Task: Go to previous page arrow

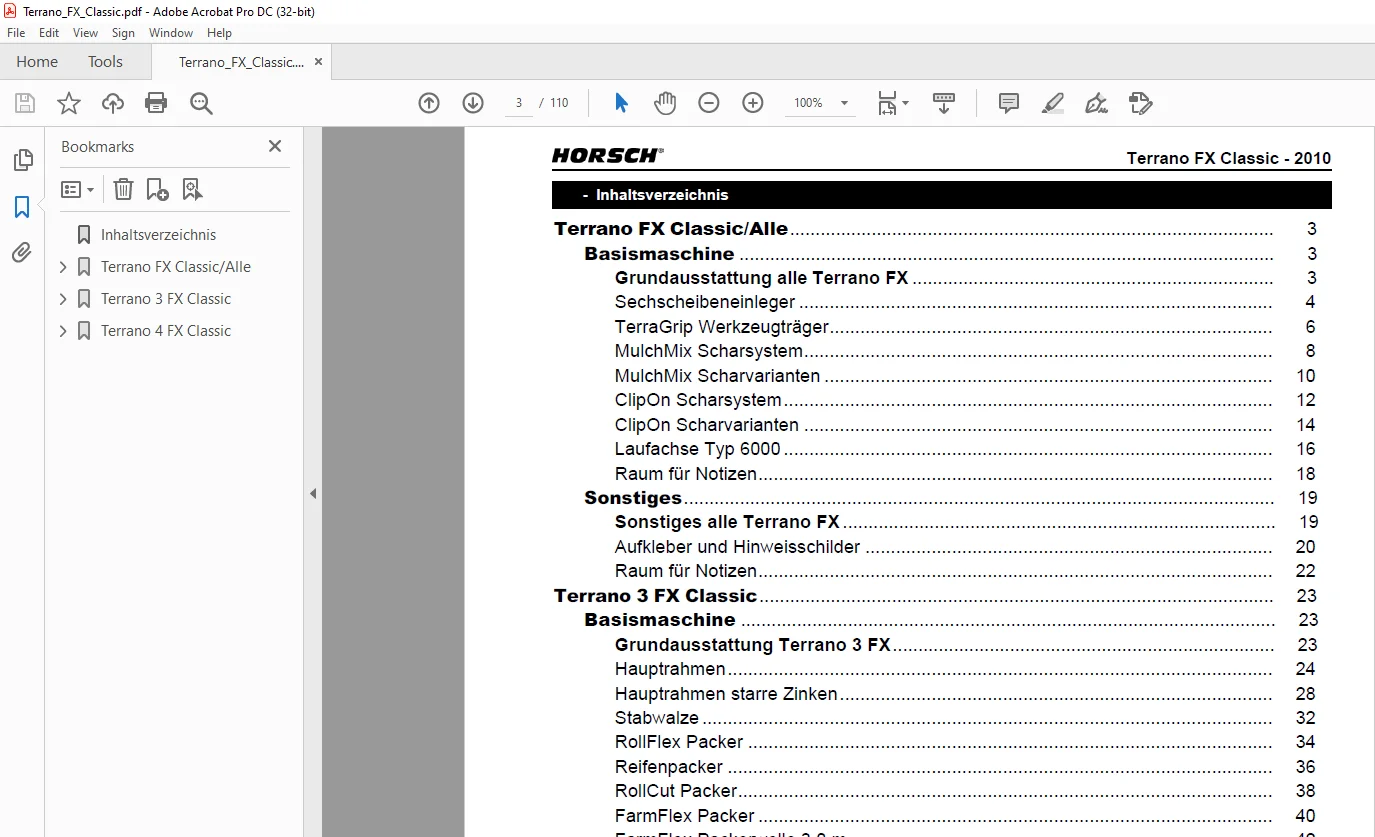Action: (429, 103)
